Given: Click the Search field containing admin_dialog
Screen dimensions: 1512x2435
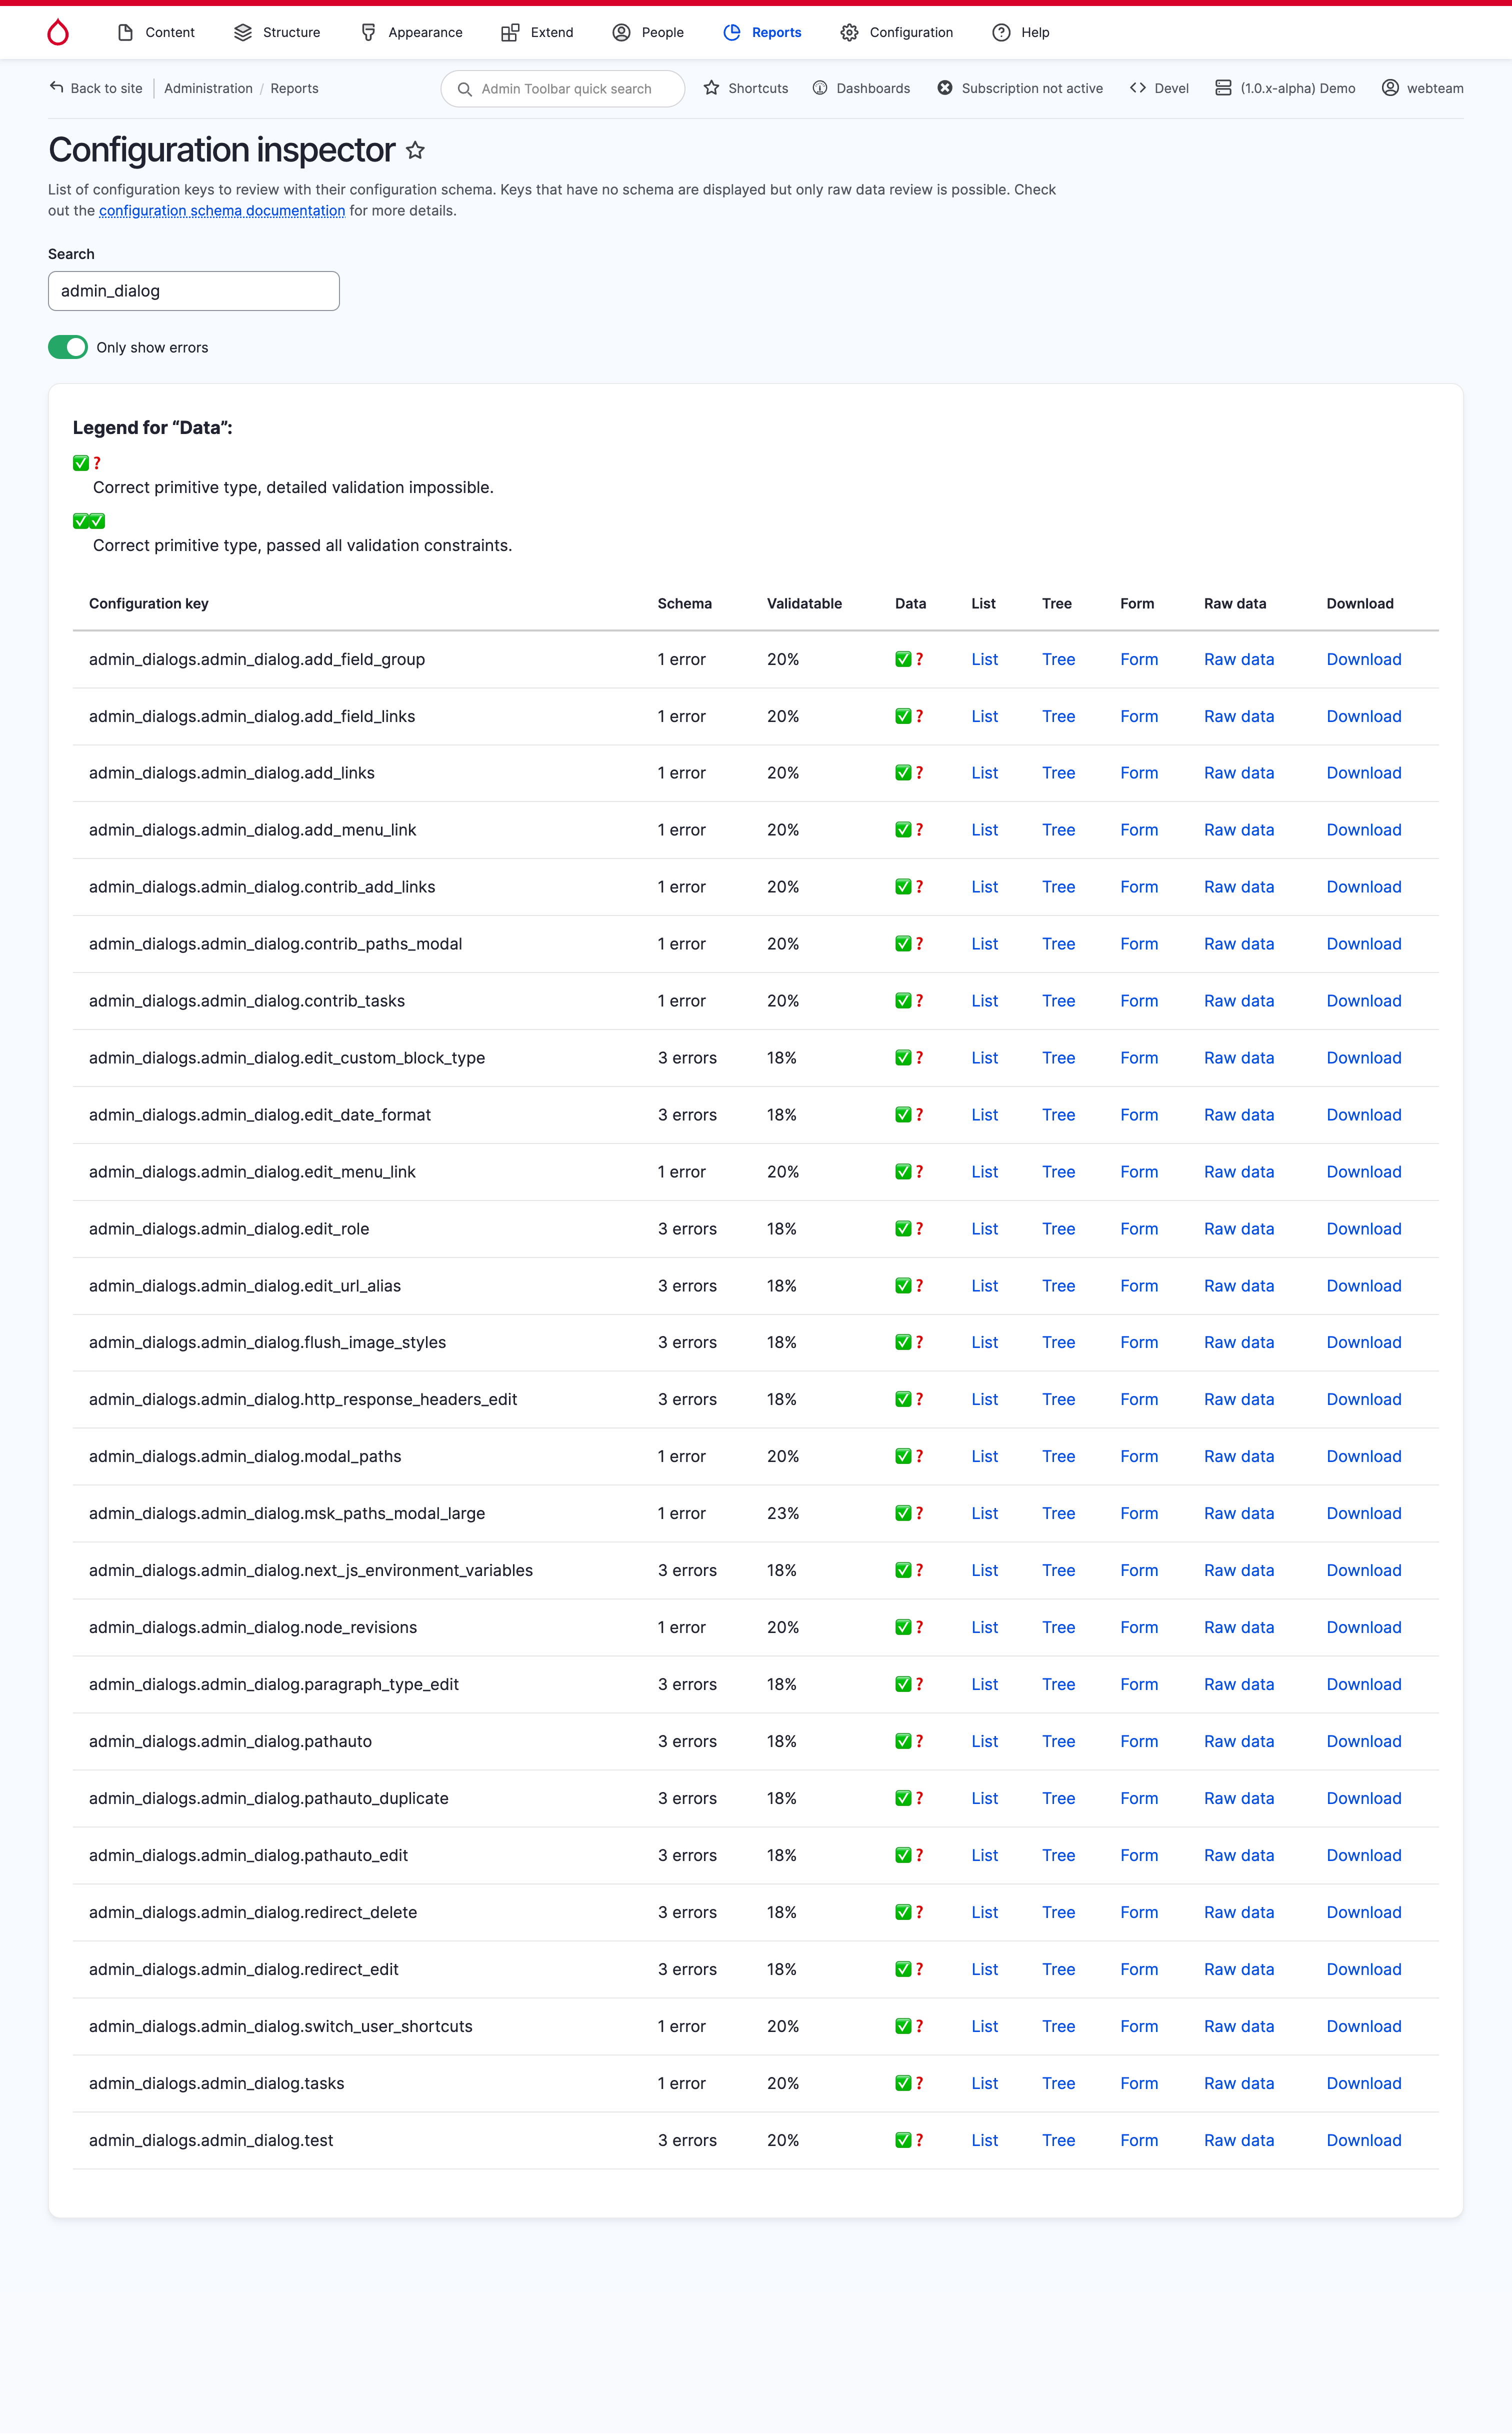Looking at the screenshot, I should tap(194, 291).
